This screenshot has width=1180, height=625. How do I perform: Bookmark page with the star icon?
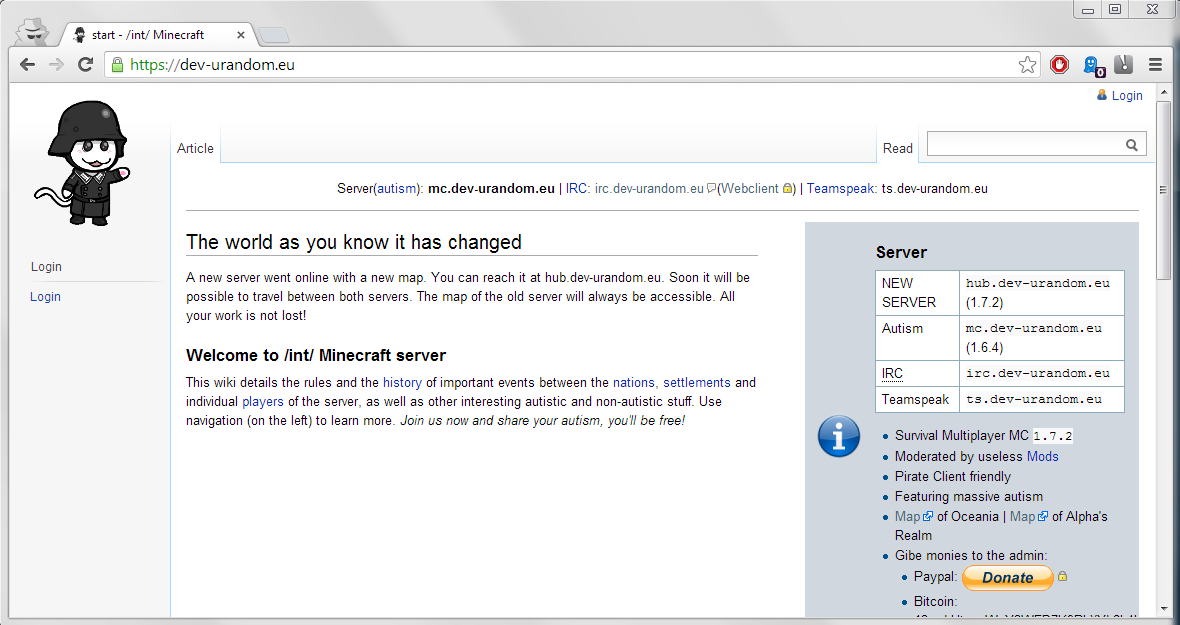[x=1027, y=65]
